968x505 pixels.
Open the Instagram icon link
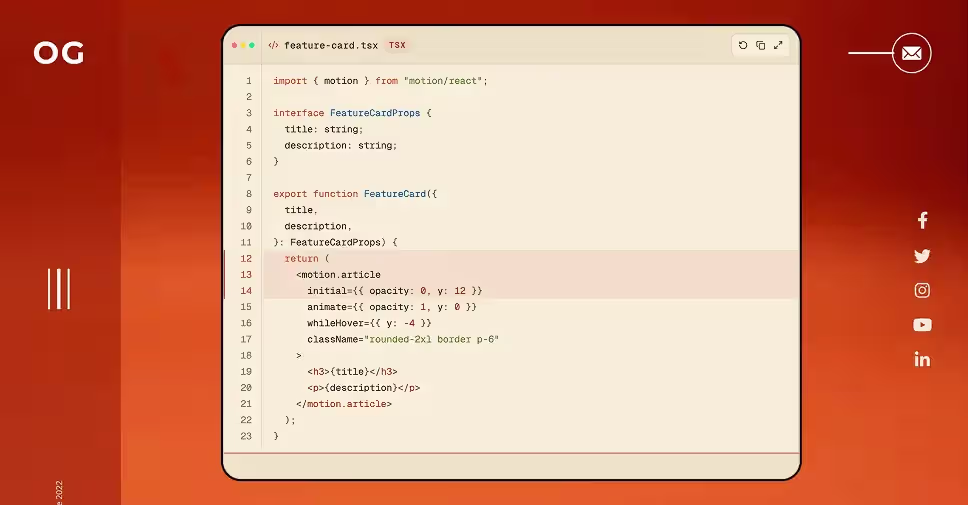click(x=922, y=290)
